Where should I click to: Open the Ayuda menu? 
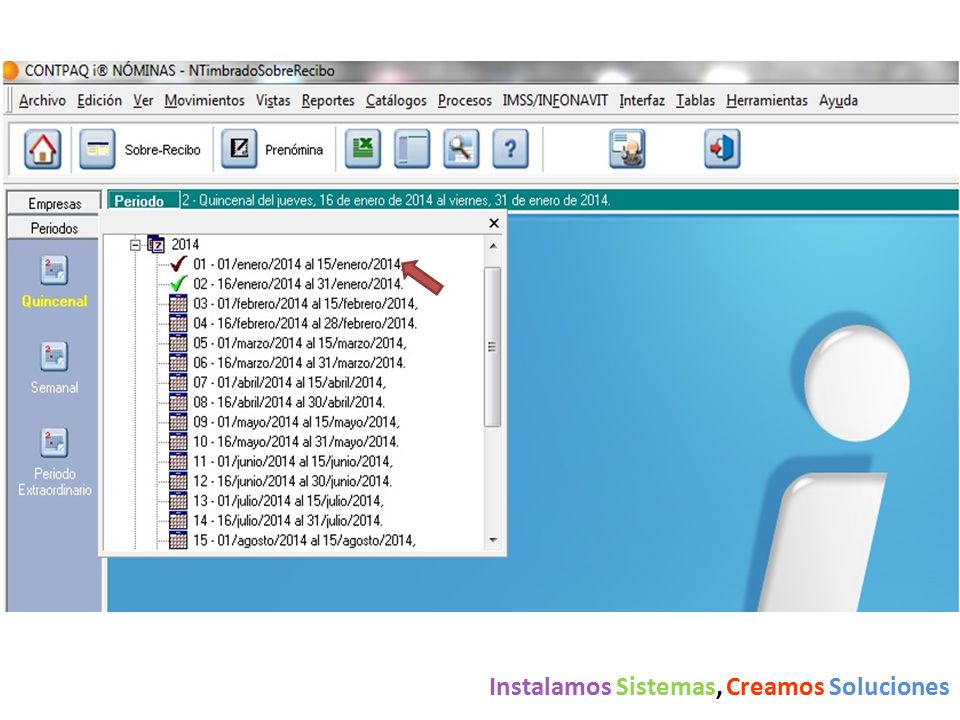(x=838, y=100)
